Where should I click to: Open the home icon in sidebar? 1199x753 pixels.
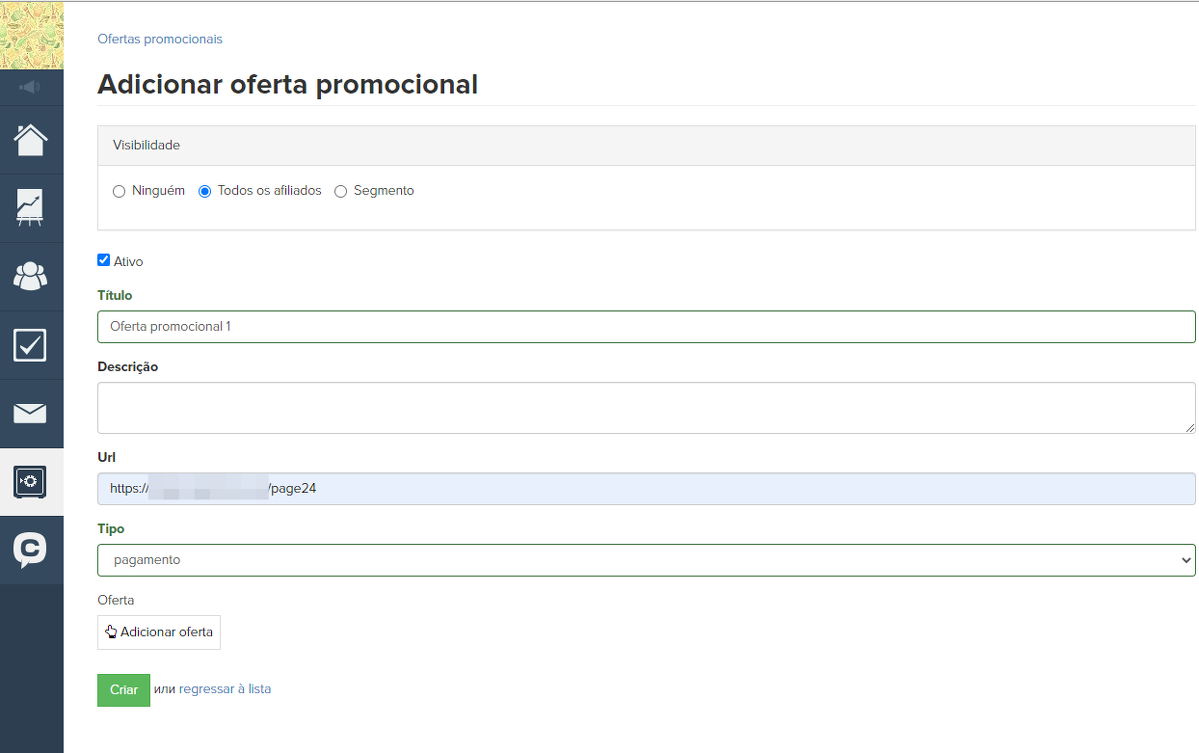coord(31,140)
